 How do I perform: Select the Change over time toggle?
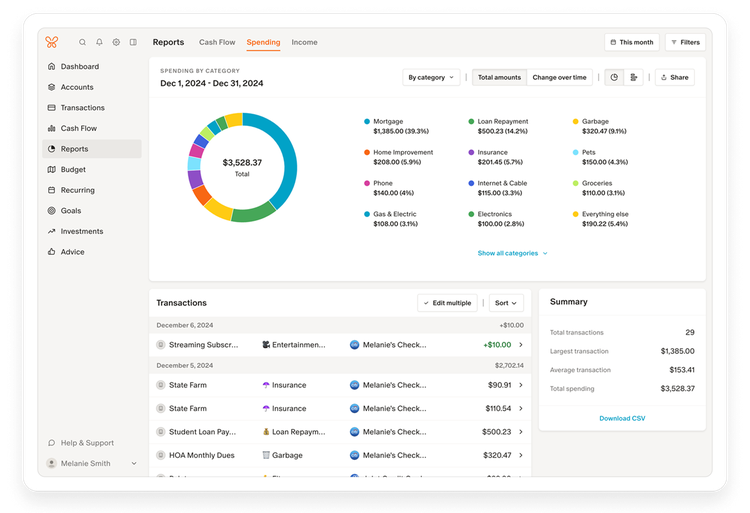click(560, 77)
